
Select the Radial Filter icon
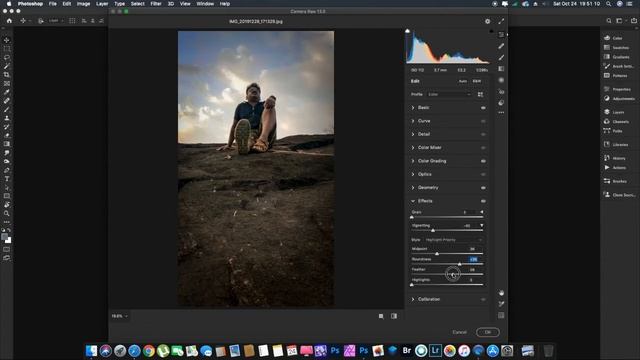pyautogui.click(x=501, y=80)
